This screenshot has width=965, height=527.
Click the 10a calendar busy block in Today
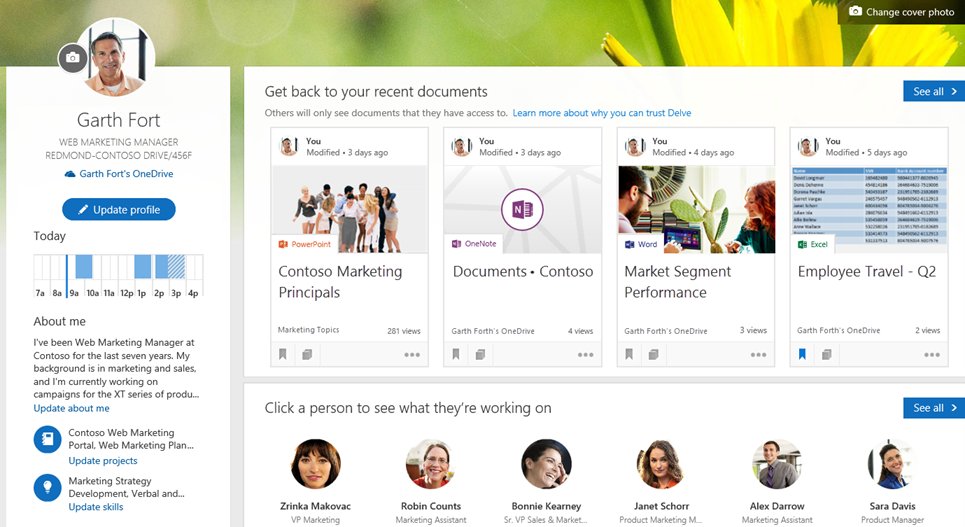click(x=84, y=267)
